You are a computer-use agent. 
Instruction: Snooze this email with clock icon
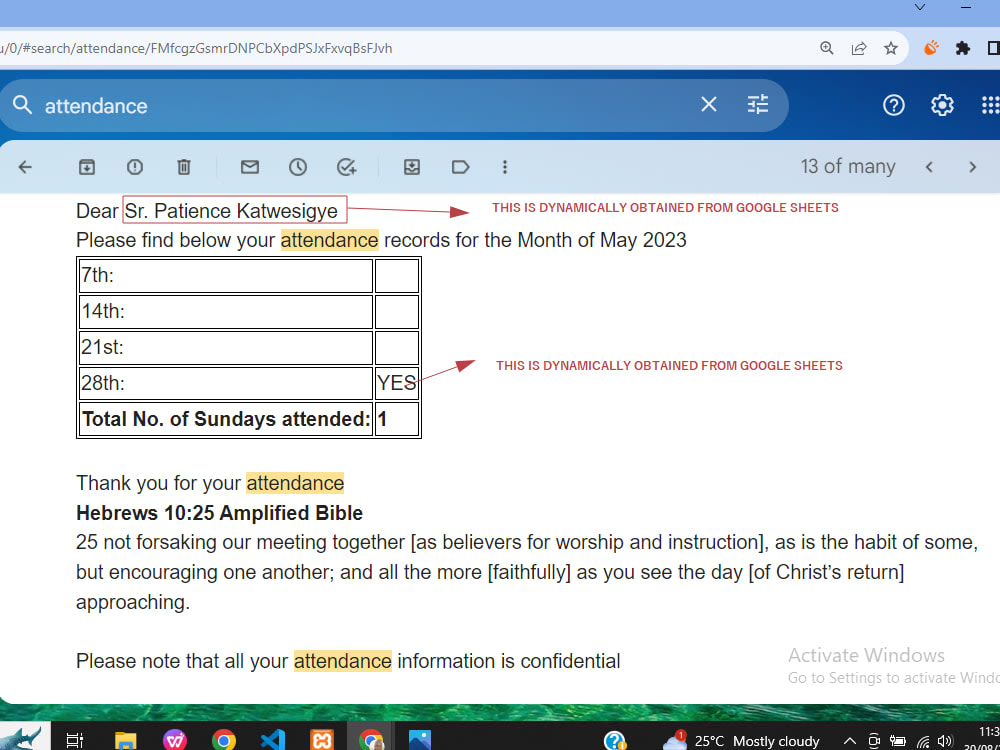click(298, 167)
